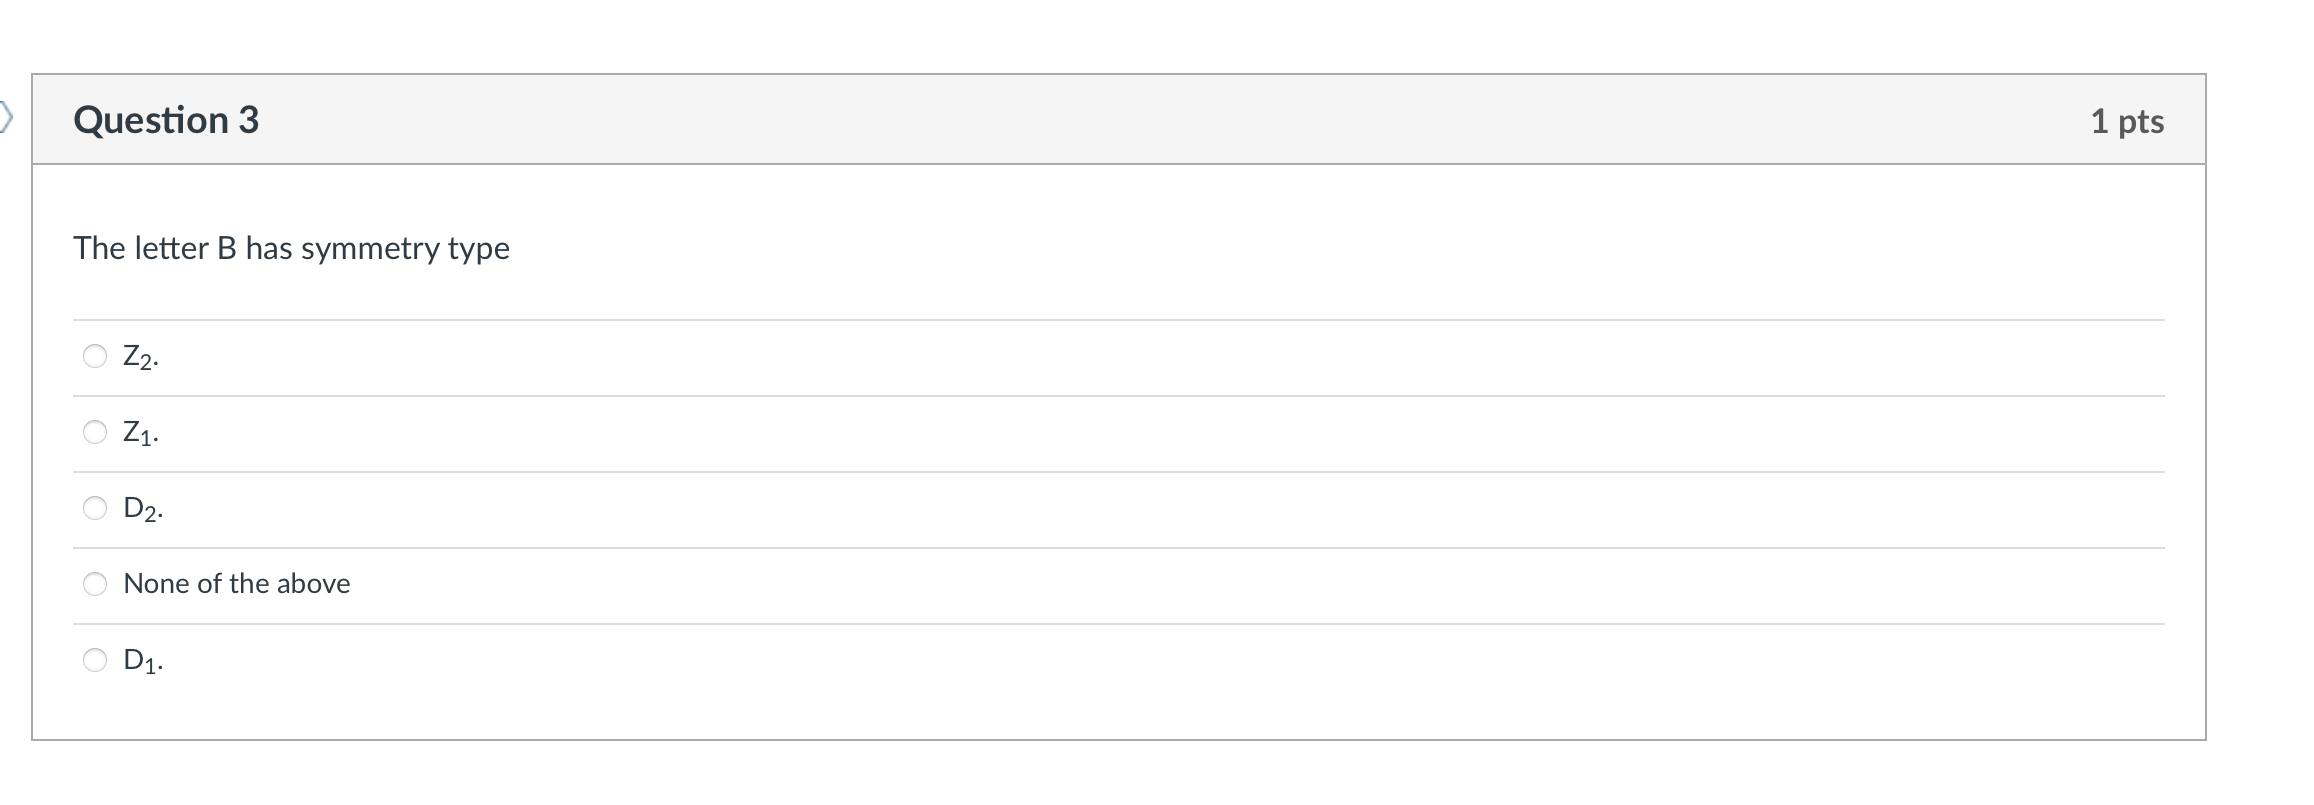Click the 1 pts score label
This screenshot has width=2314, height=805.
(2127, 121)
